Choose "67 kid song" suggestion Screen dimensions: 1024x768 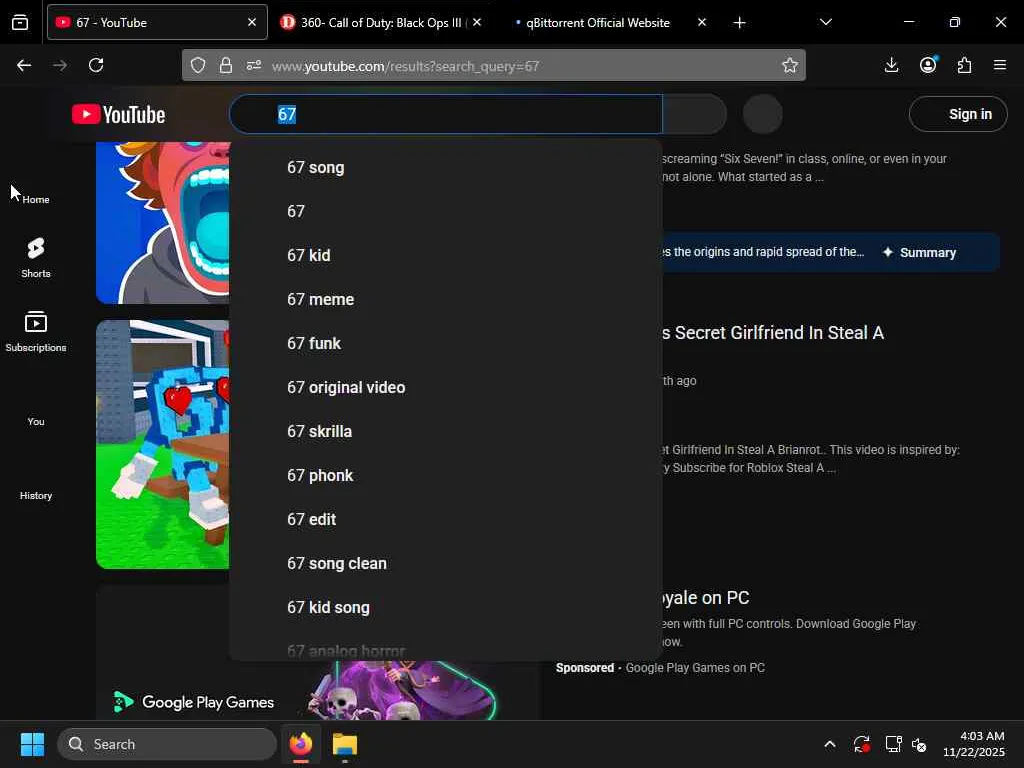click(x=446, y=607)
